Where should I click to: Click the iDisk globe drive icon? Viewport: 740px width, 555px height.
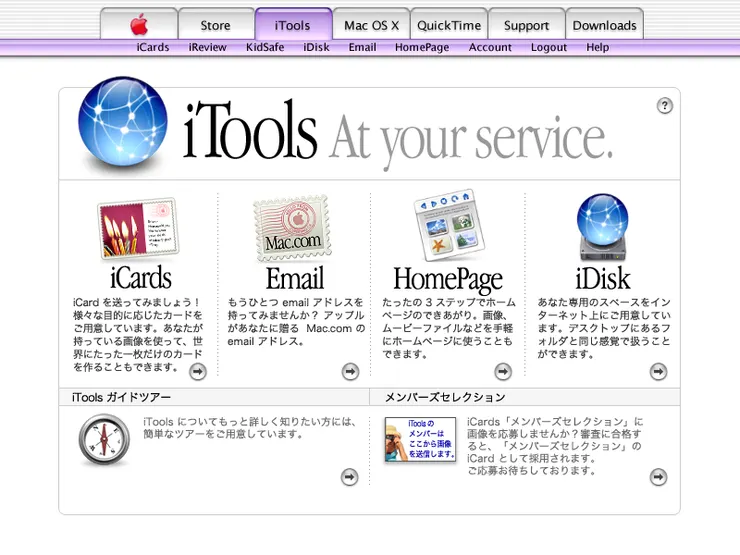point(603,227)
